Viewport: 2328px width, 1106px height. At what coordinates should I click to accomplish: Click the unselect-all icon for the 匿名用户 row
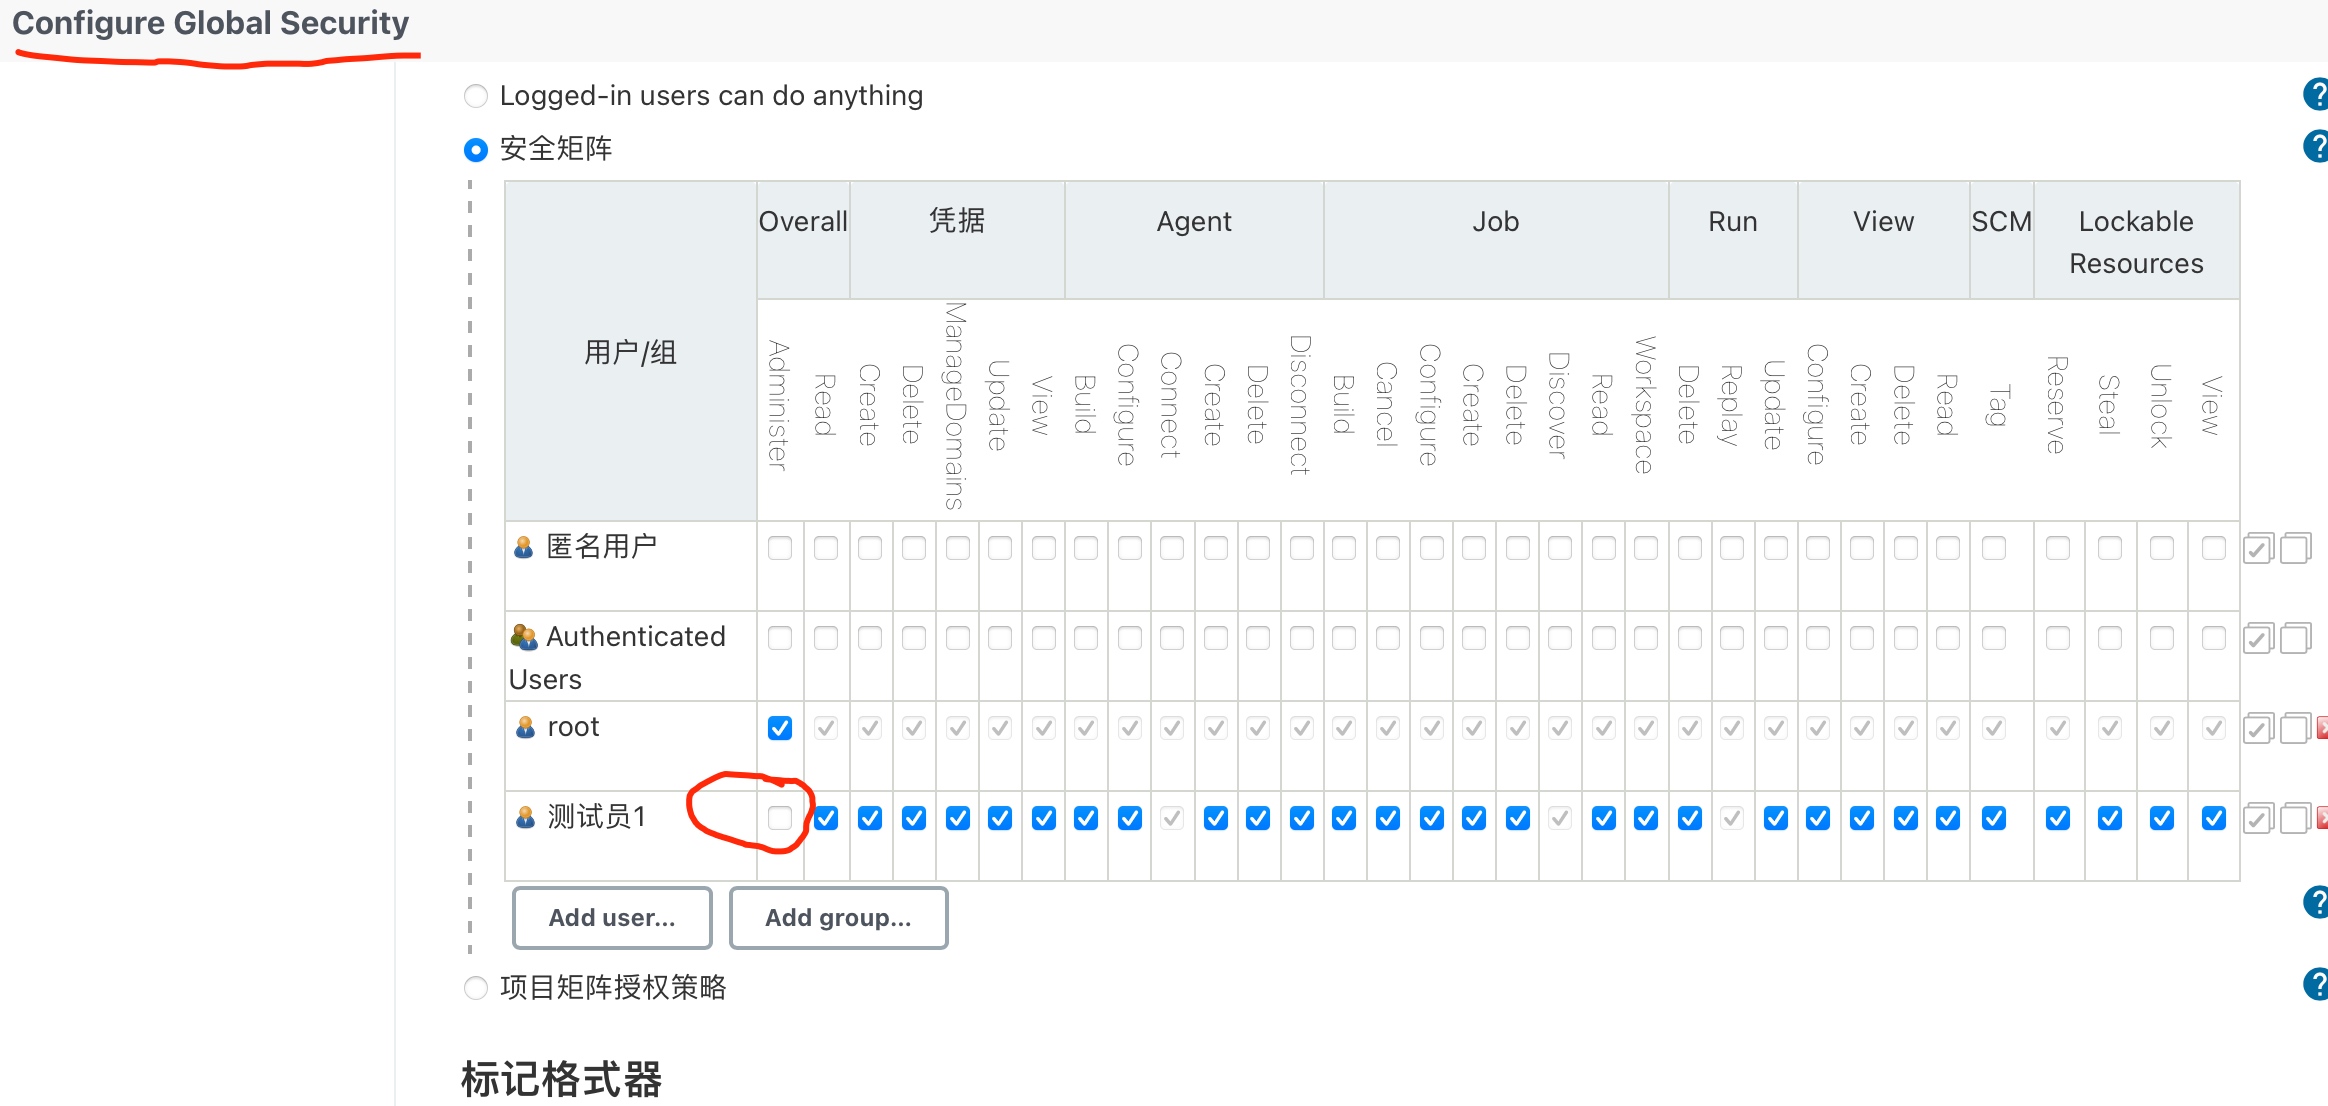pos(2295,548)
